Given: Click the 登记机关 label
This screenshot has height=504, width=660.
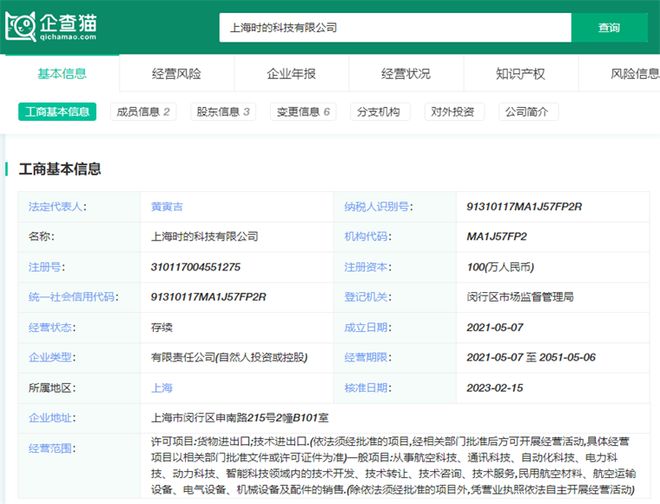Looking at the screenshot, I should (x=367, y=297).
